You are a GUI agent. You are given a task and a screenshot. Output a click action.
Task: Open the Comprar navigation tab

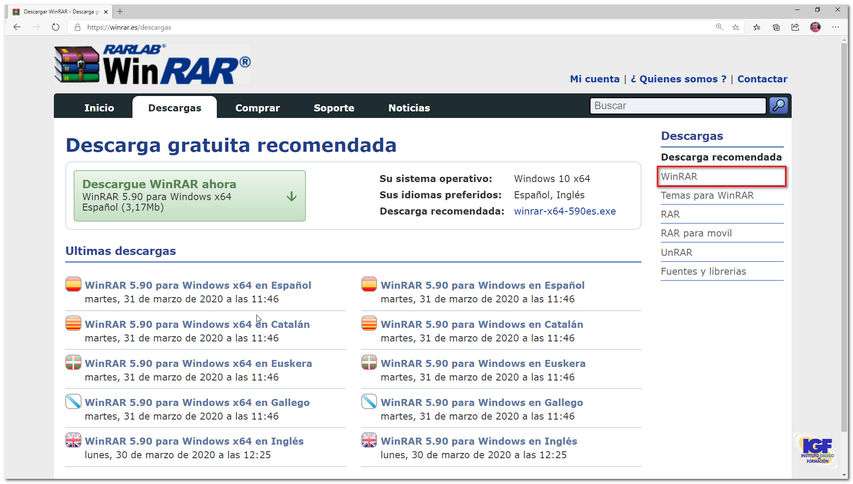point(257,108)
